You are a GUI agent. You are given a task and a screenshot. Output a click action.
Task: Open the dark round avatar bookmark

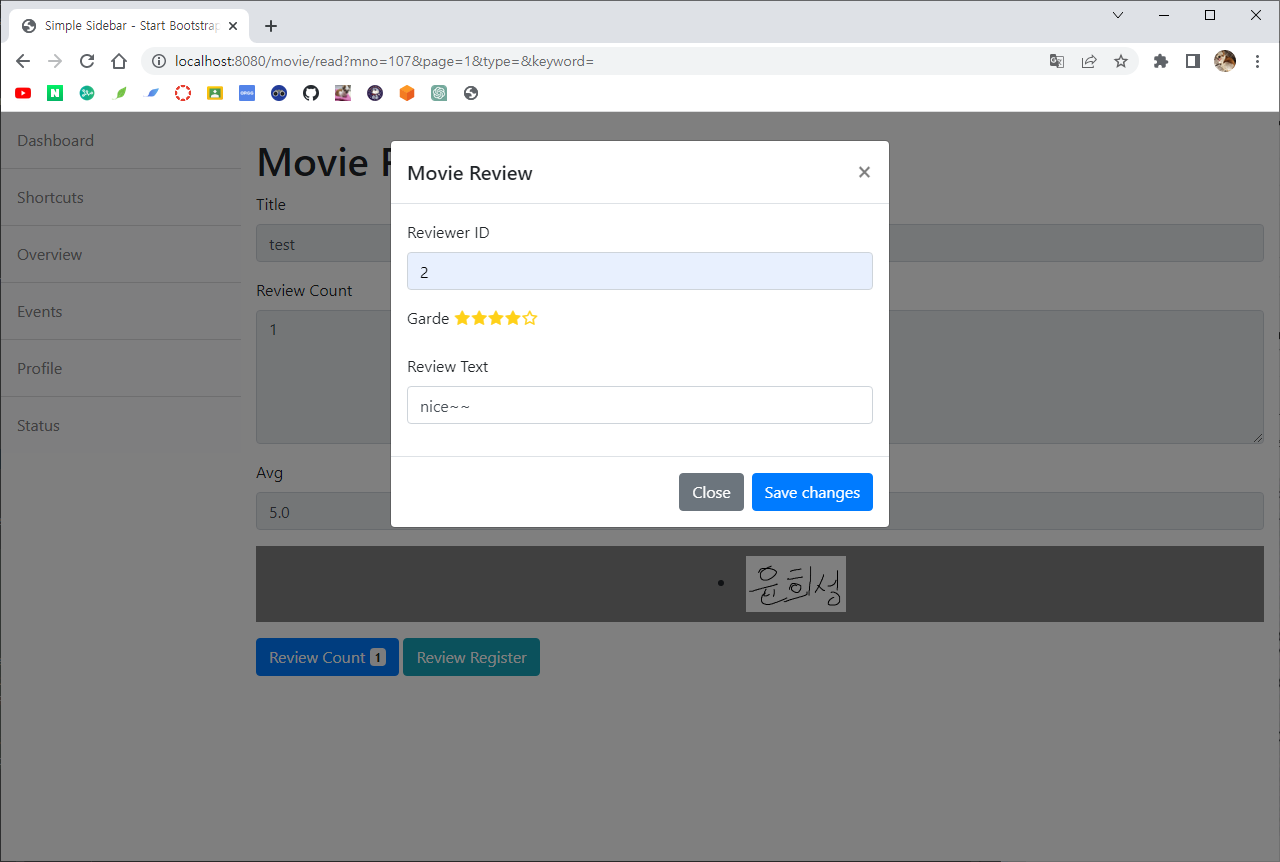375,93
